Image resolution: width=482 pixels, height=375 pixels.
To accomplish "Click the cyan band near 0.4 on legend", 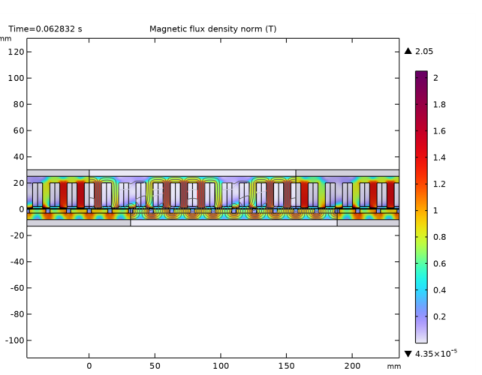I will [x=421, y=290].
